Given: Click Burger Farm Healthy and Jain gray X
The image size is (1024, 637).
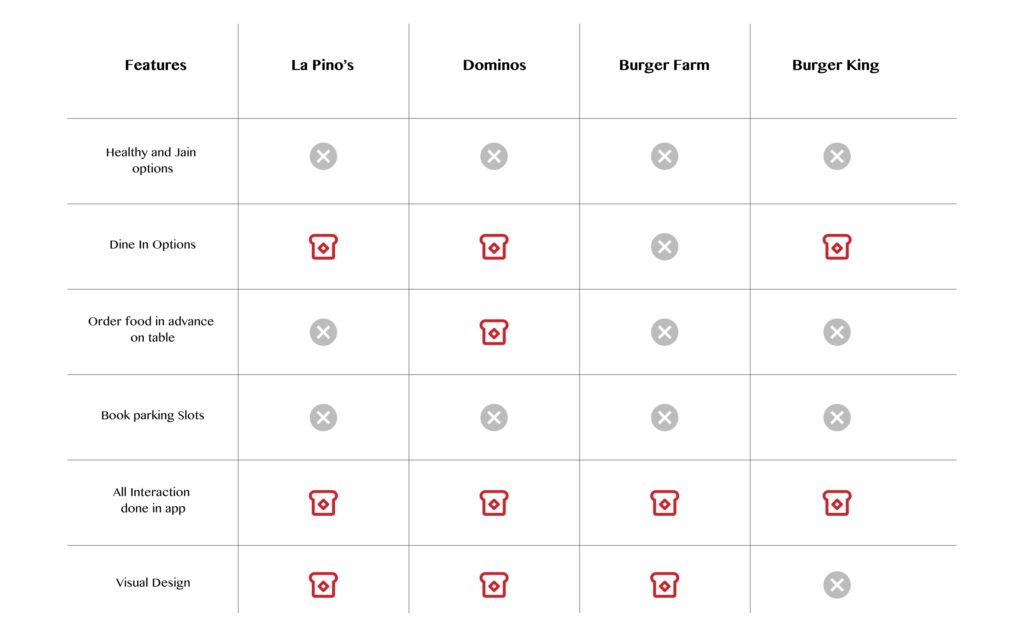Looking at the screenshot, I should pyautogui.click(x=664, y=156).
